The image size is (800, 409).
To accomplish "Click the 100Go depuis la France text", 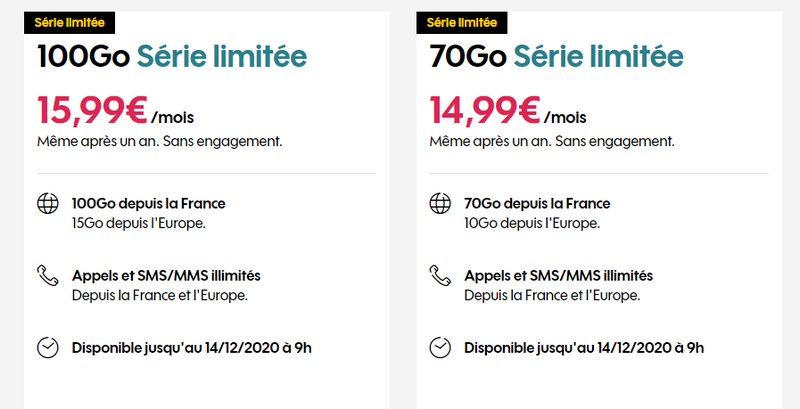I will [148, 203].
